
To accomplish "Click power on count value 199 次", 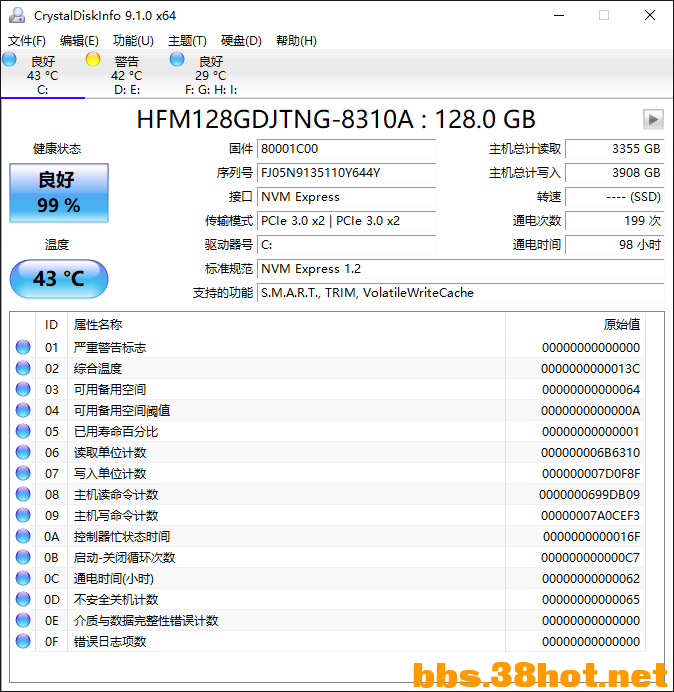I will [615, 221].
